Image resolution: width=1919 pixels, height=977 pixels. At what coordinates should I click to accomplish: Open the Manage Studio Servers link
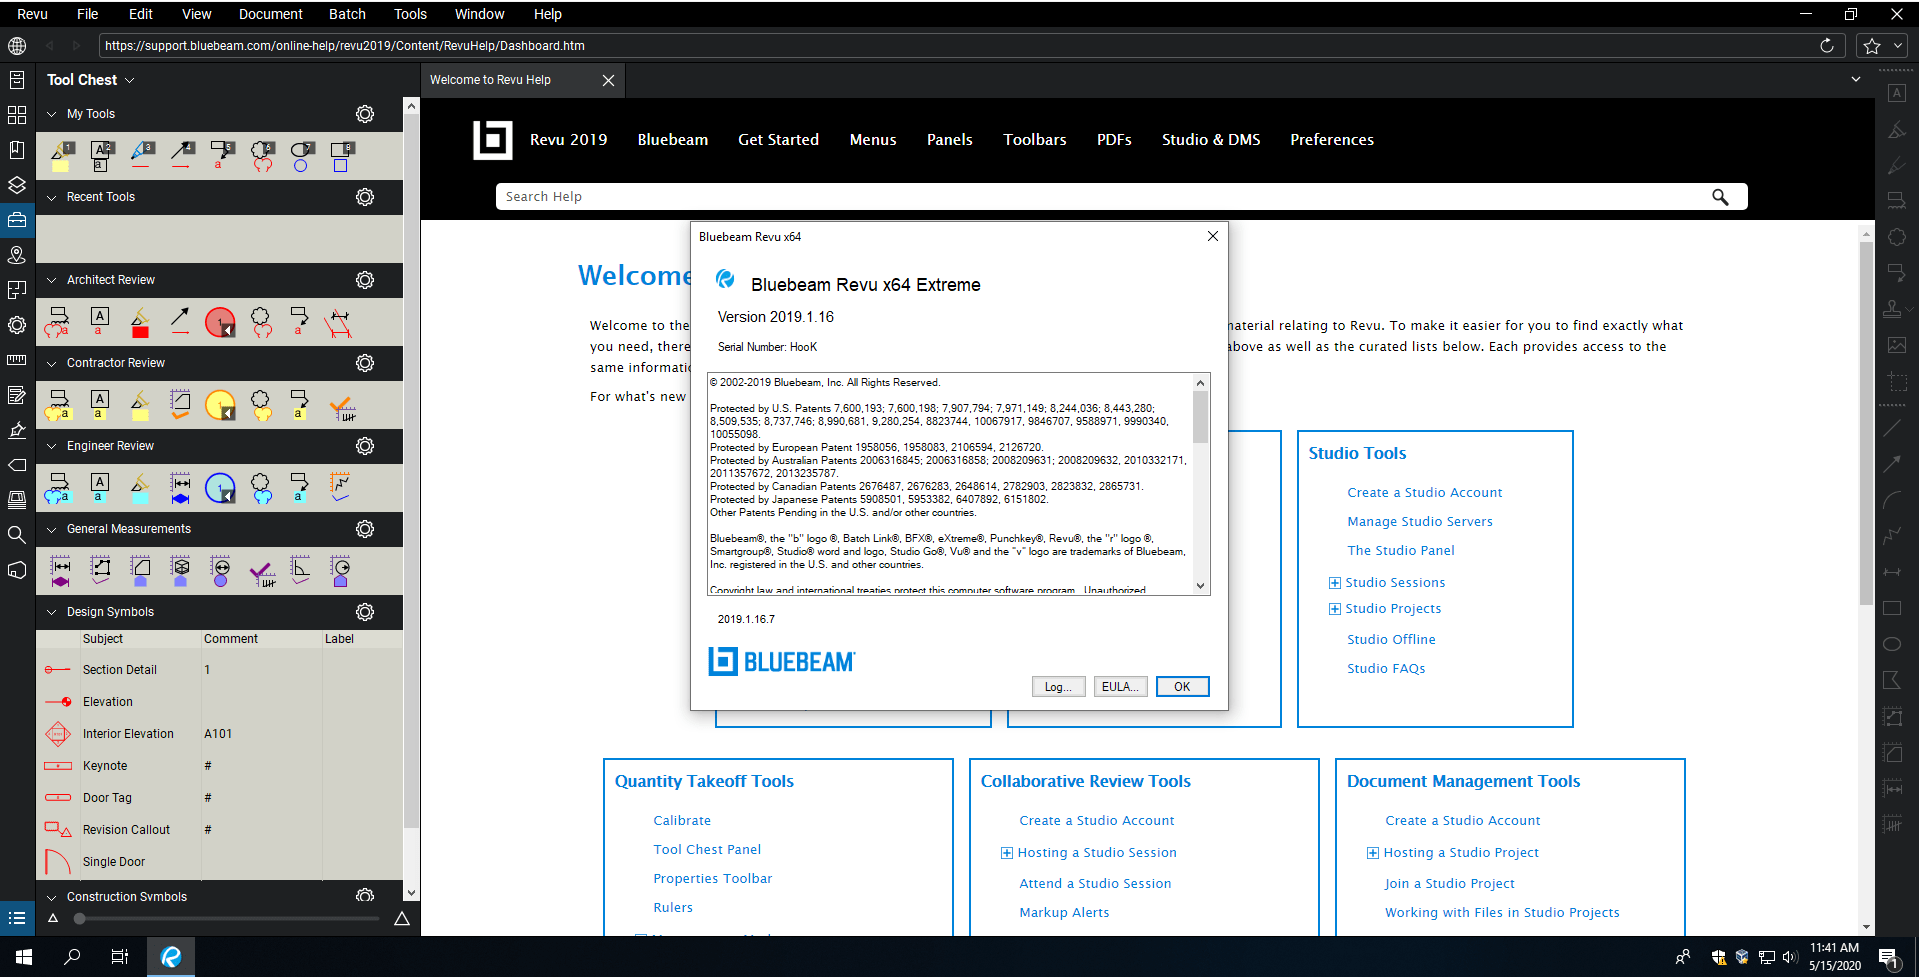pos(1419,522)
